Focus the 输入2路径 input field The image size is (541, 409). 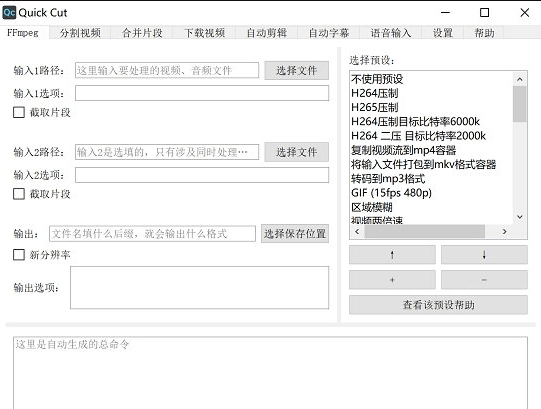tap(167, 152)
